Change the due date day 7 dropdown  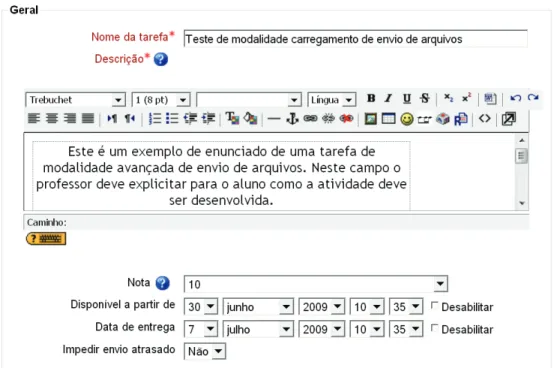pos(201,329)
